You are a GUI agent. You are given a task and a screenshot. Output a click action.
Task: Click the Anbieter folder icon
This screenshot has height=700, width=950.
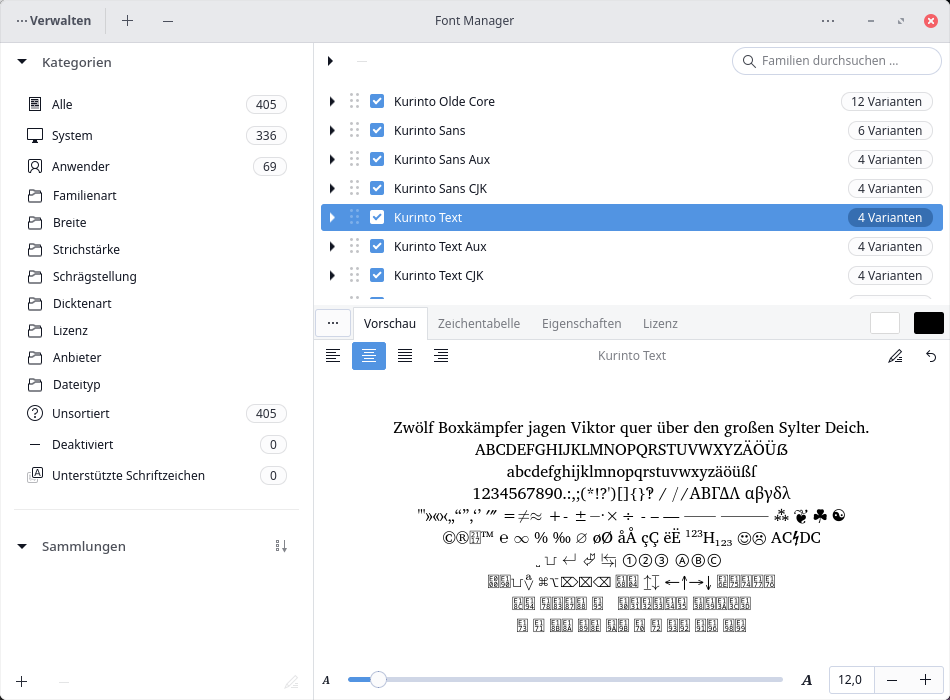35,358
